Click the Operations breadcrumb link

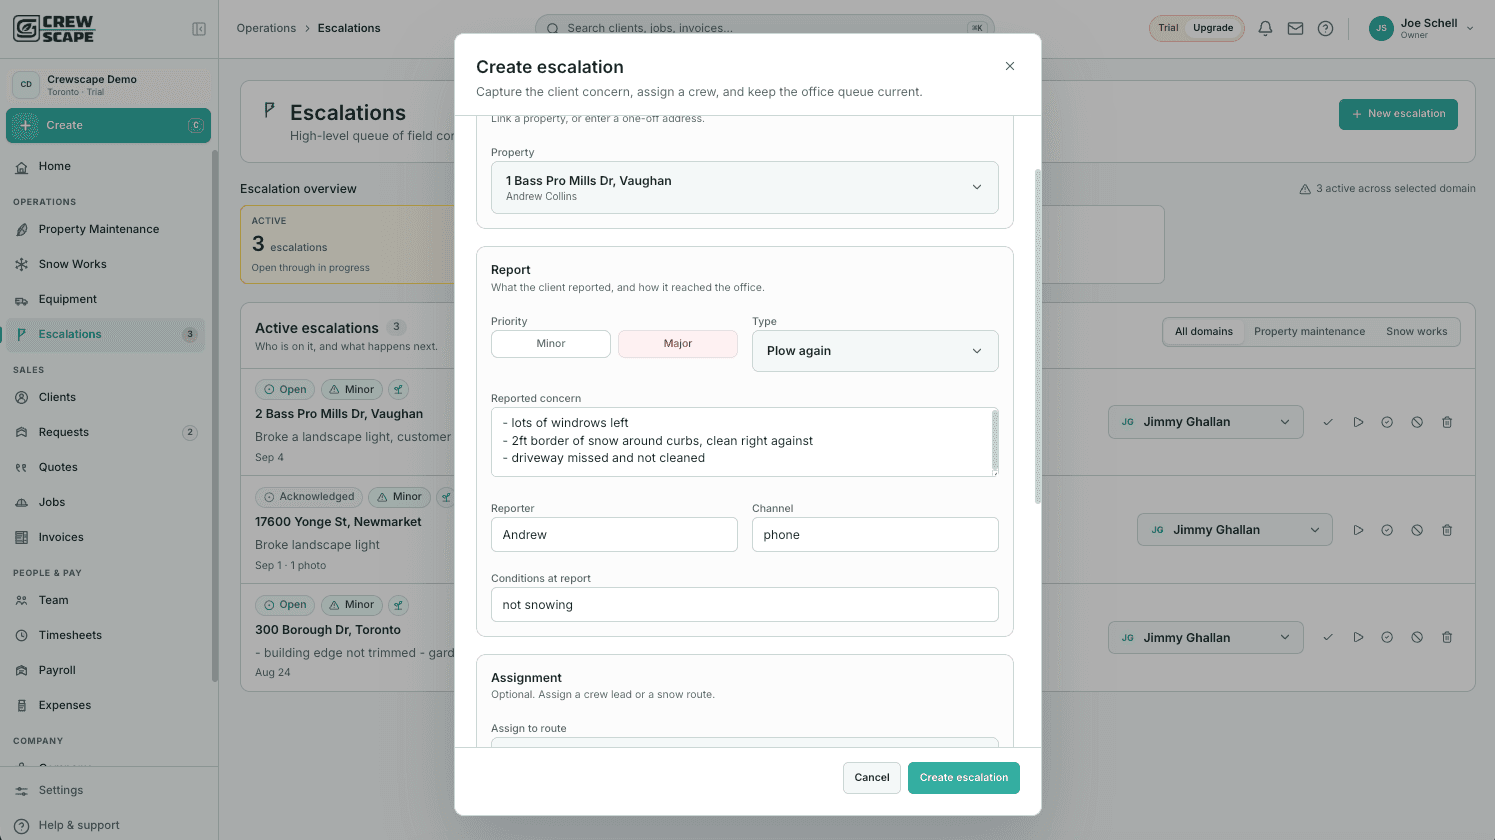click(x=266, y=28)
